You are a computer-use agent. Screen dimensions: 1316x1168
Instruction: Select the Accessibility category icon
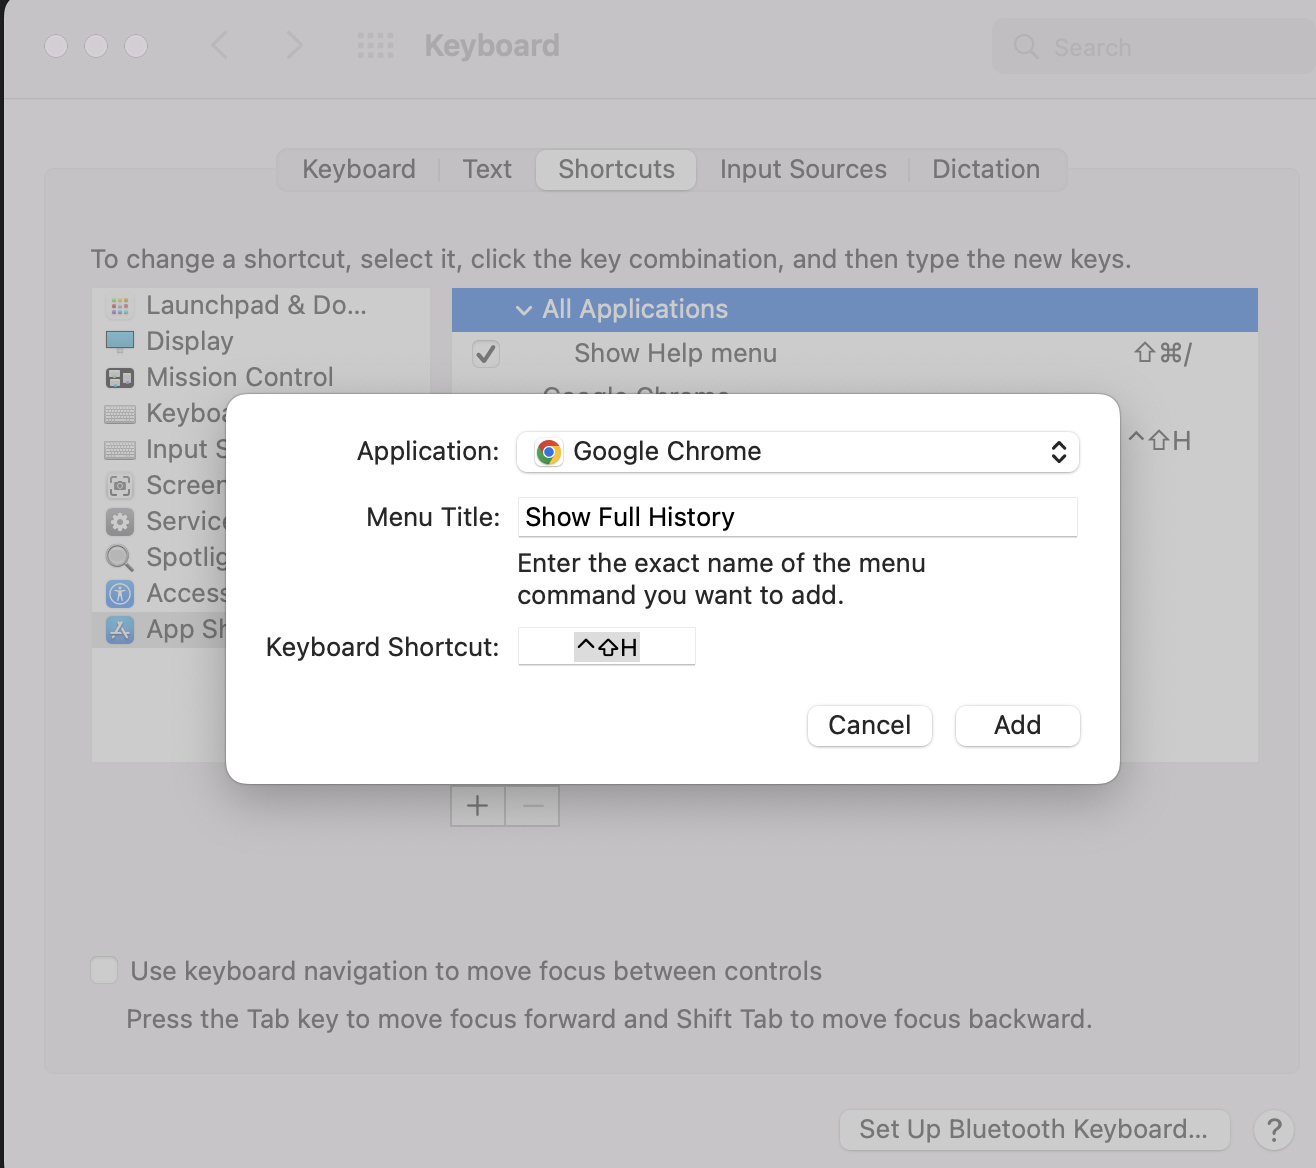click(120, 594)
